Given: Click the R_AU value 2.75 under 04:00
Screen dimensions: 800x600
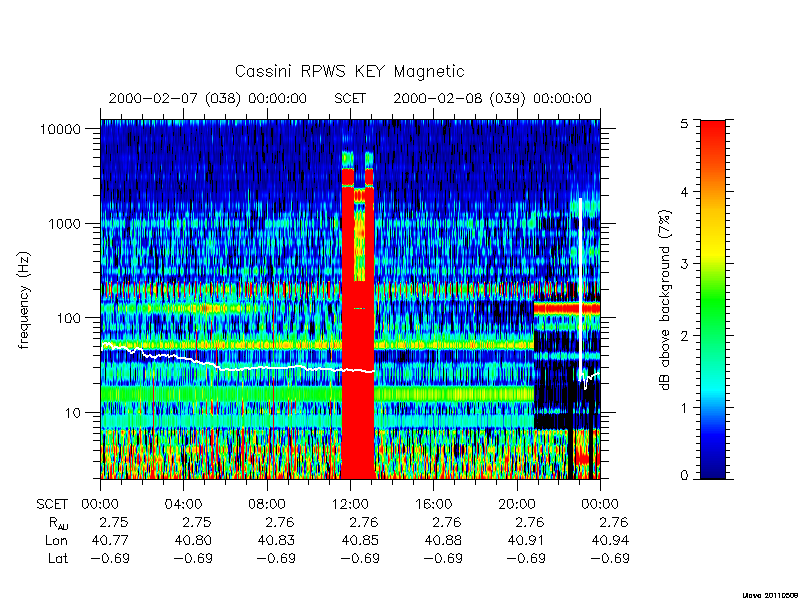Looking at the screenshot, I should (x=197, y=522).
